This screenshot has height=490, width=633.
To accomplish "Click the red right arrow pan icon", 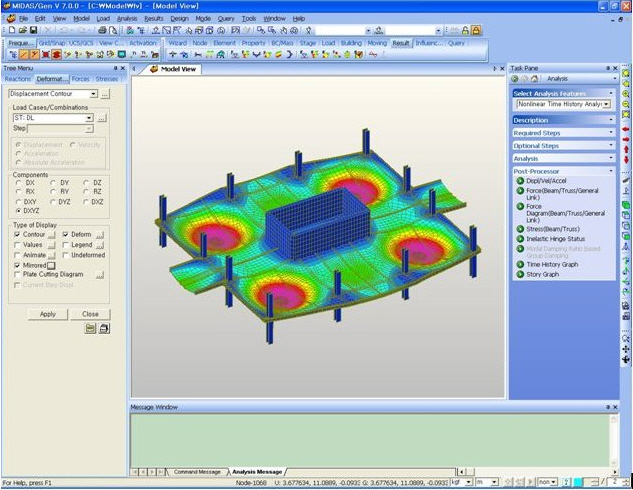I will (x=626, y=139).
